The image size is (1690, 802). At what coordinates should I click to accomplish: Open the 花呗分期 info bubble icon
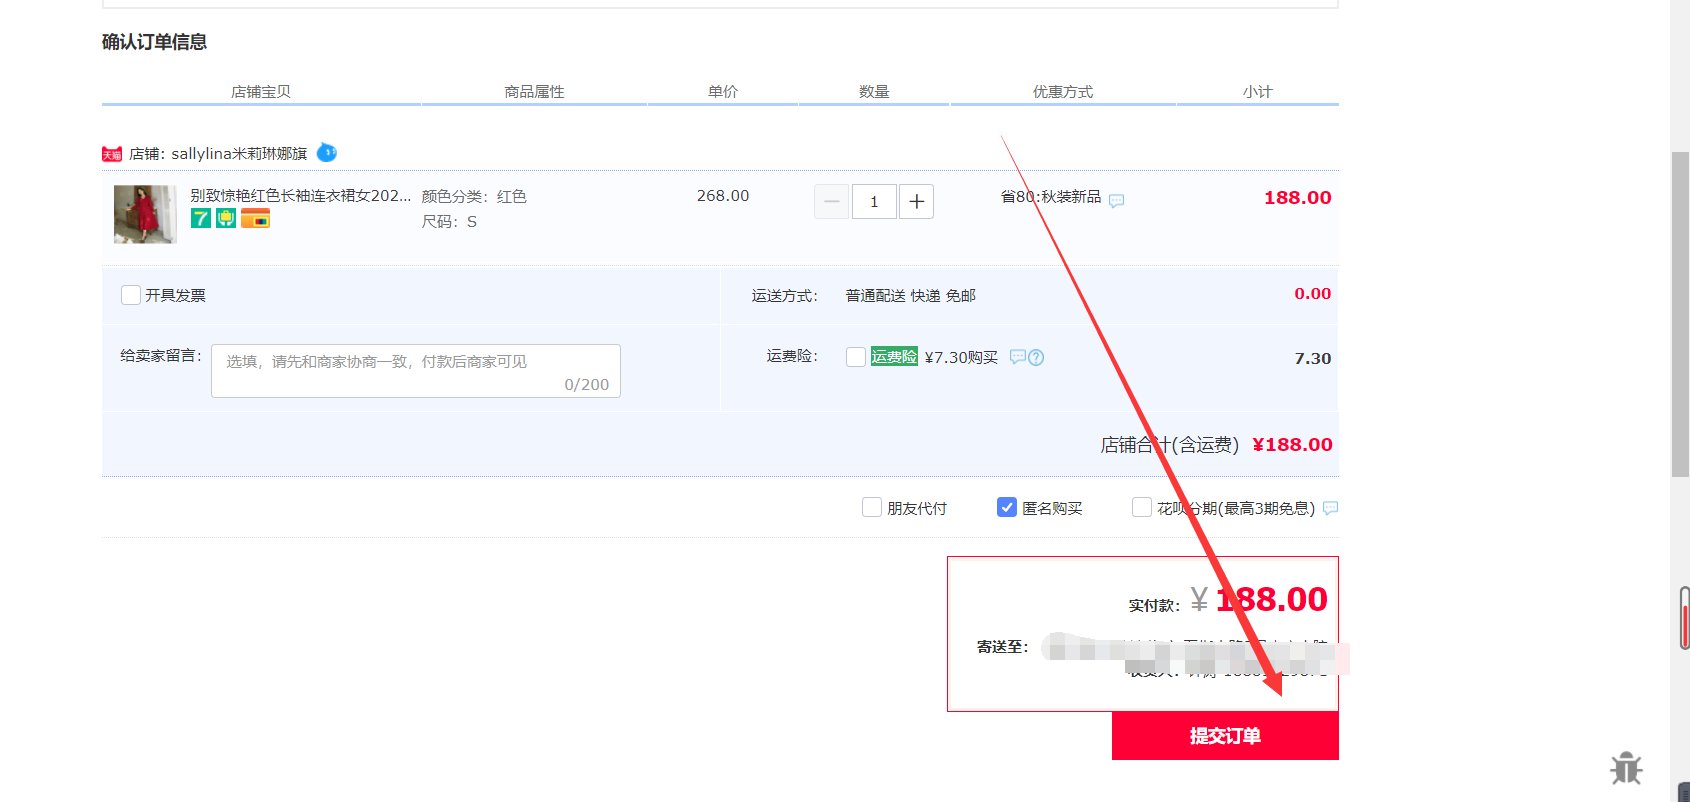click(x=1330, y=508)
